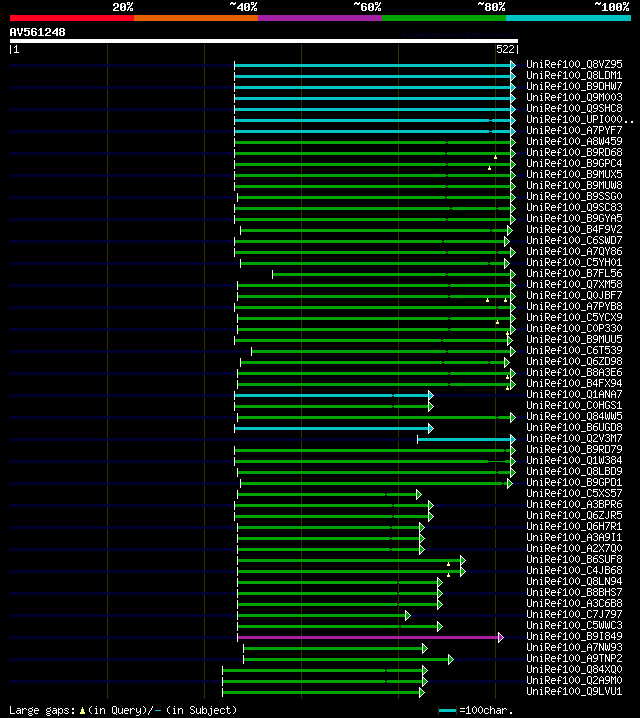Select the UniRef100_Q0JBF7 label
640x718 pixels.
[574, 295]
